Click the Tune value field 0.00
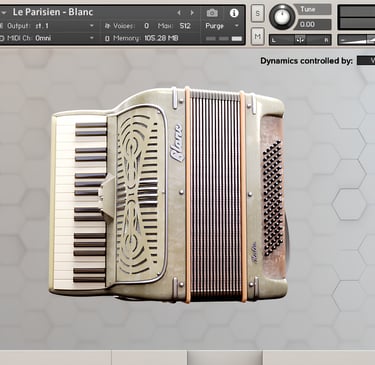The width and height of the screenshot is (375, 365). pos(314,24)
